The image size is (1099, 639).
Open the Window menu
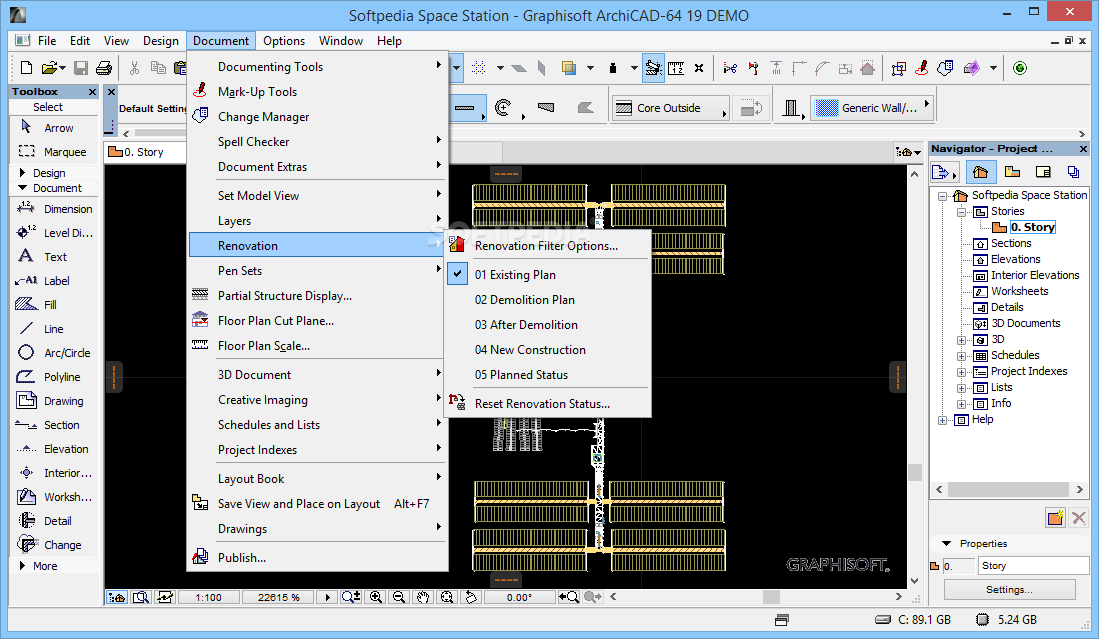point(341,41)
